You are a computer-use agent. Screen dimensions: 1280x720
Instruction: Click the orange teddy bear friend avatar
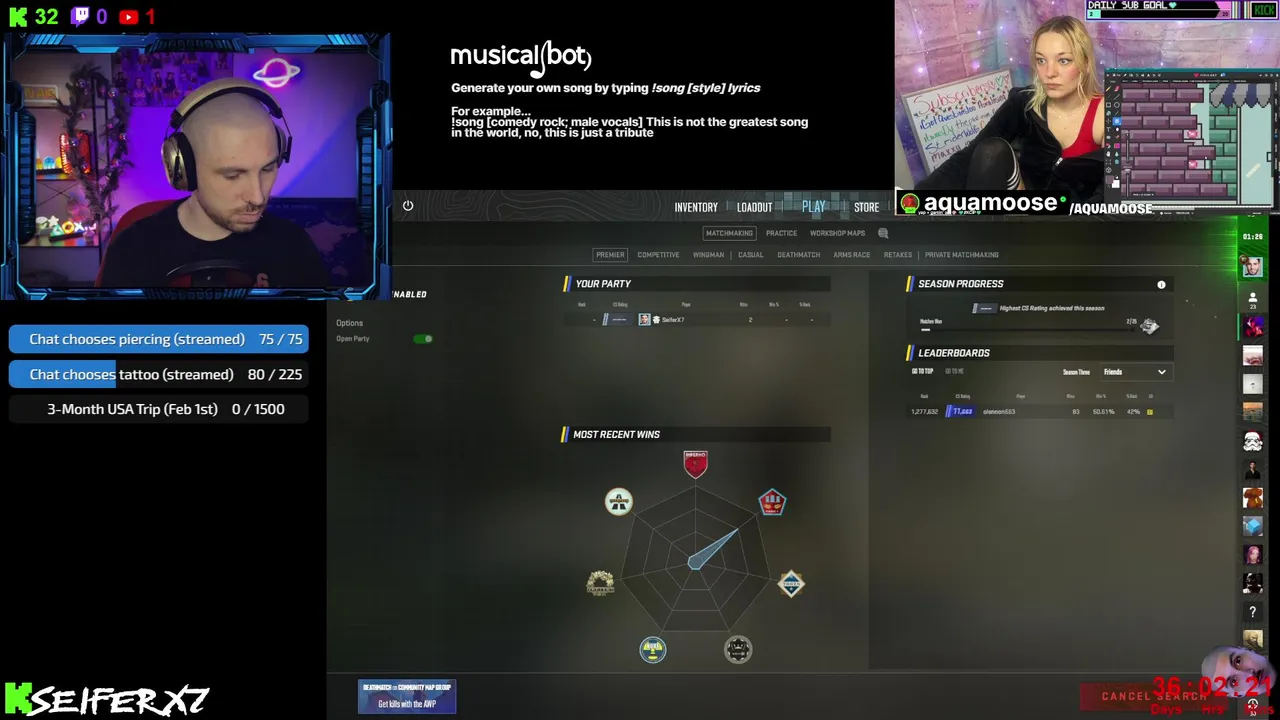click(x=1252, y=497)
